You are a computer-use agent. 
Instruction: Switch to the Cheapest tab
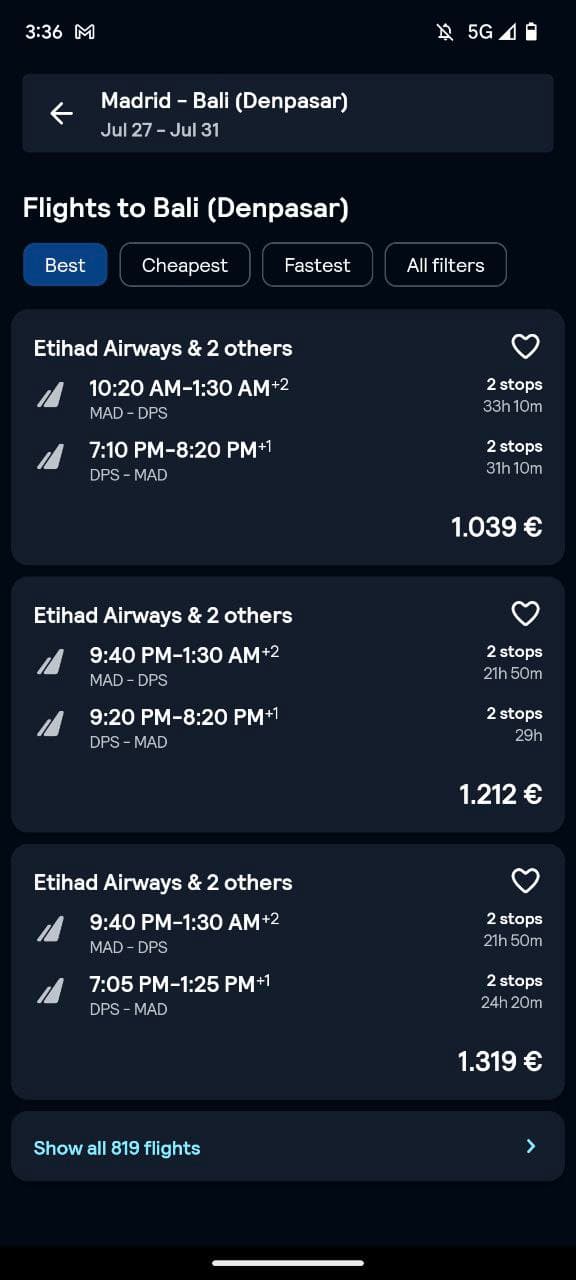[x=185, y=265]
